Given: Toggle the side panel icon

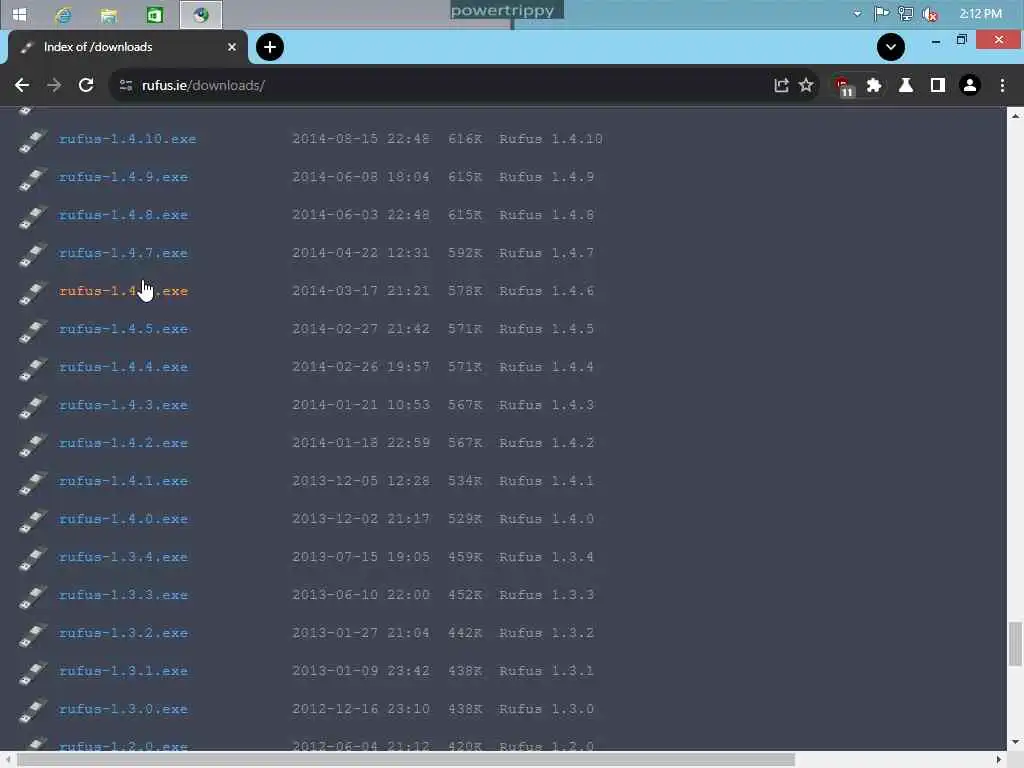Looking at the screenshot, I should [x=938, y=86].
